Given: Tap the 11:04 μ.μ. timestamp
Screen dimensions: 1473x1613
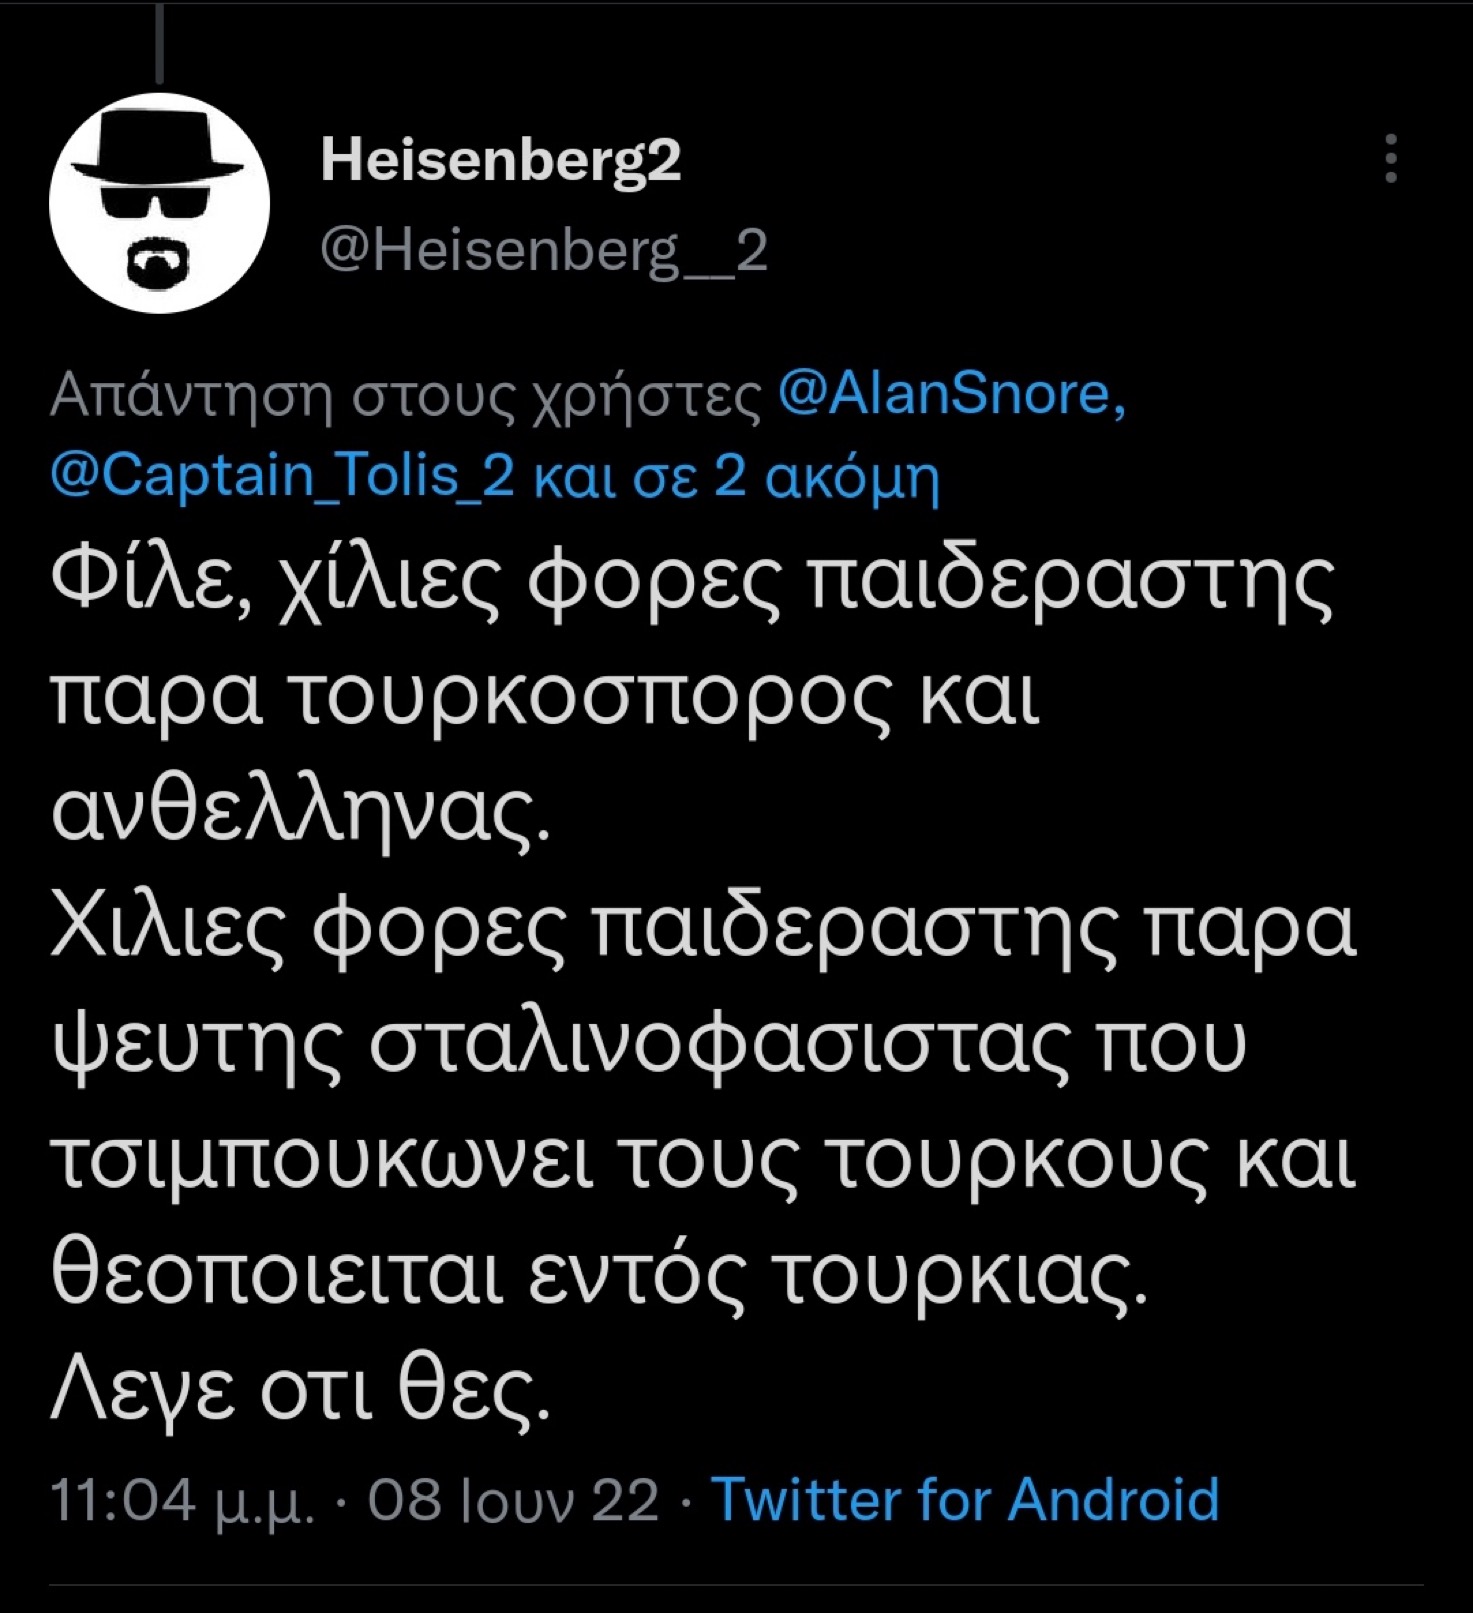Looking at the screenshot, I should 181,1500.
